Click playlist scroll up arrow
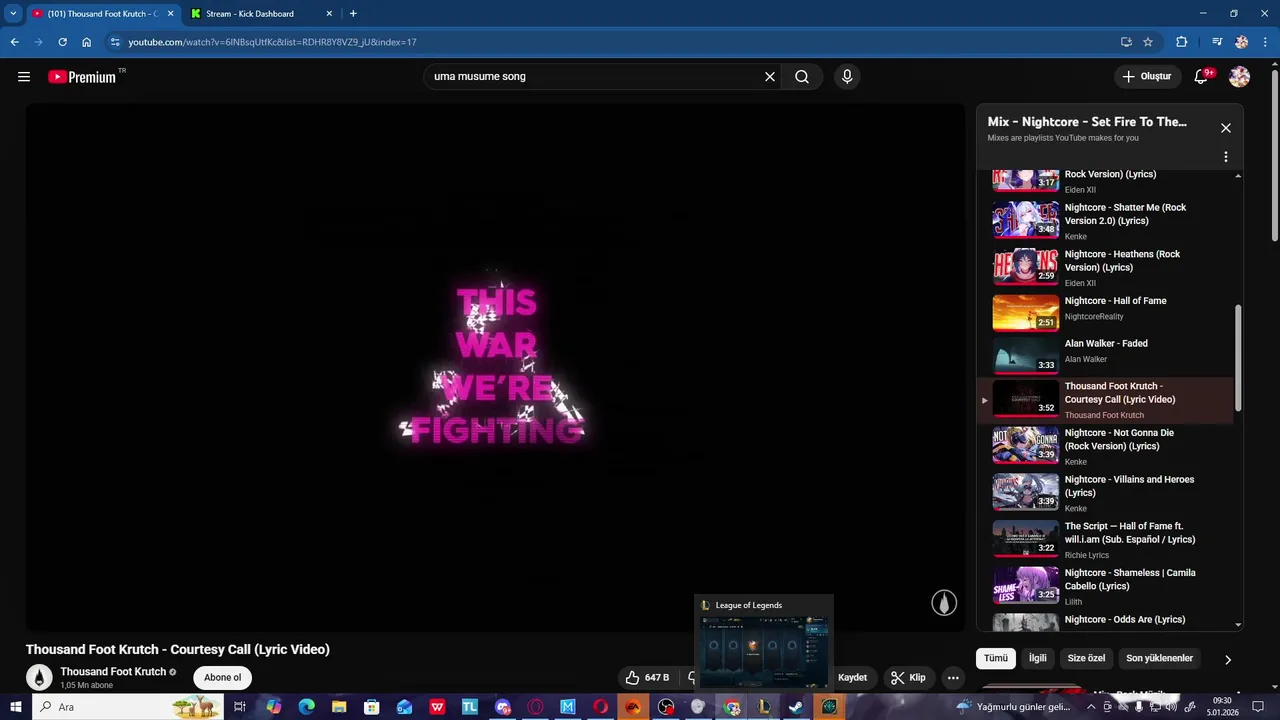 [1238, 176]
